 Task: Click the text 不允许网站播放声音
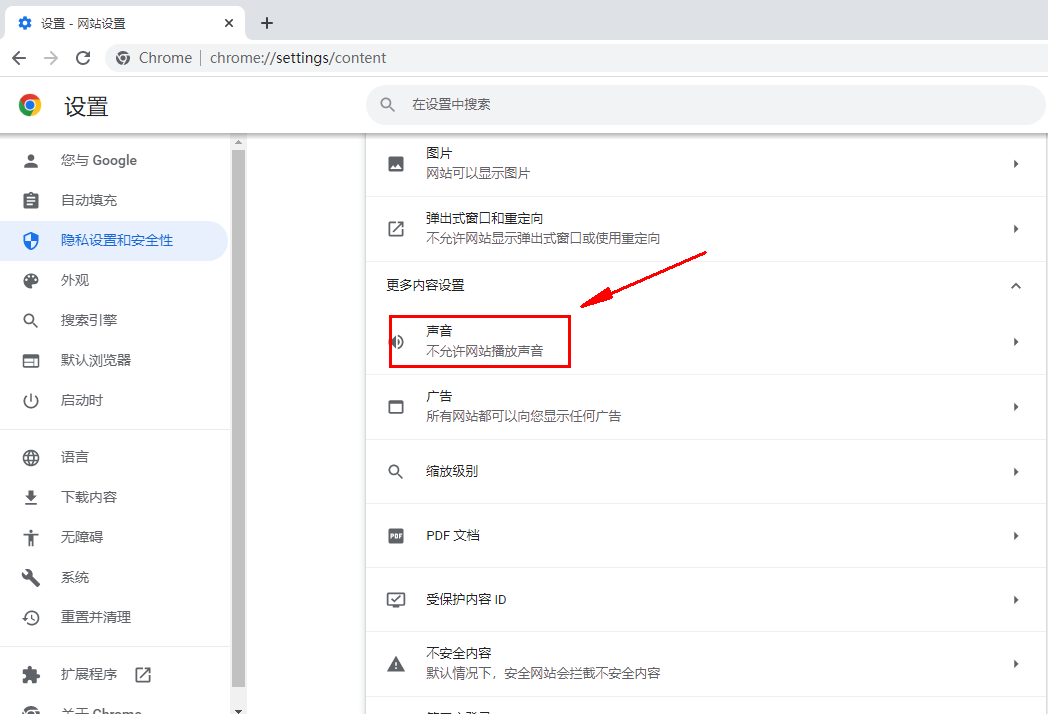coord(485,351)
